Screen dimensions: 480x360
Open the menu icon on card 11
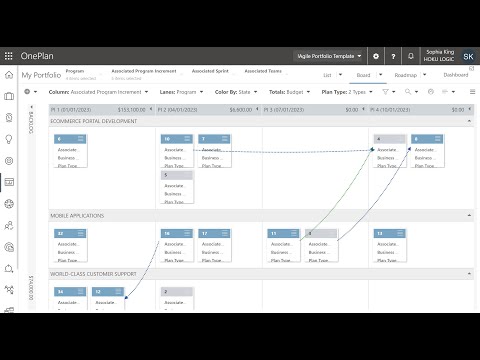[x=294, y=233]
